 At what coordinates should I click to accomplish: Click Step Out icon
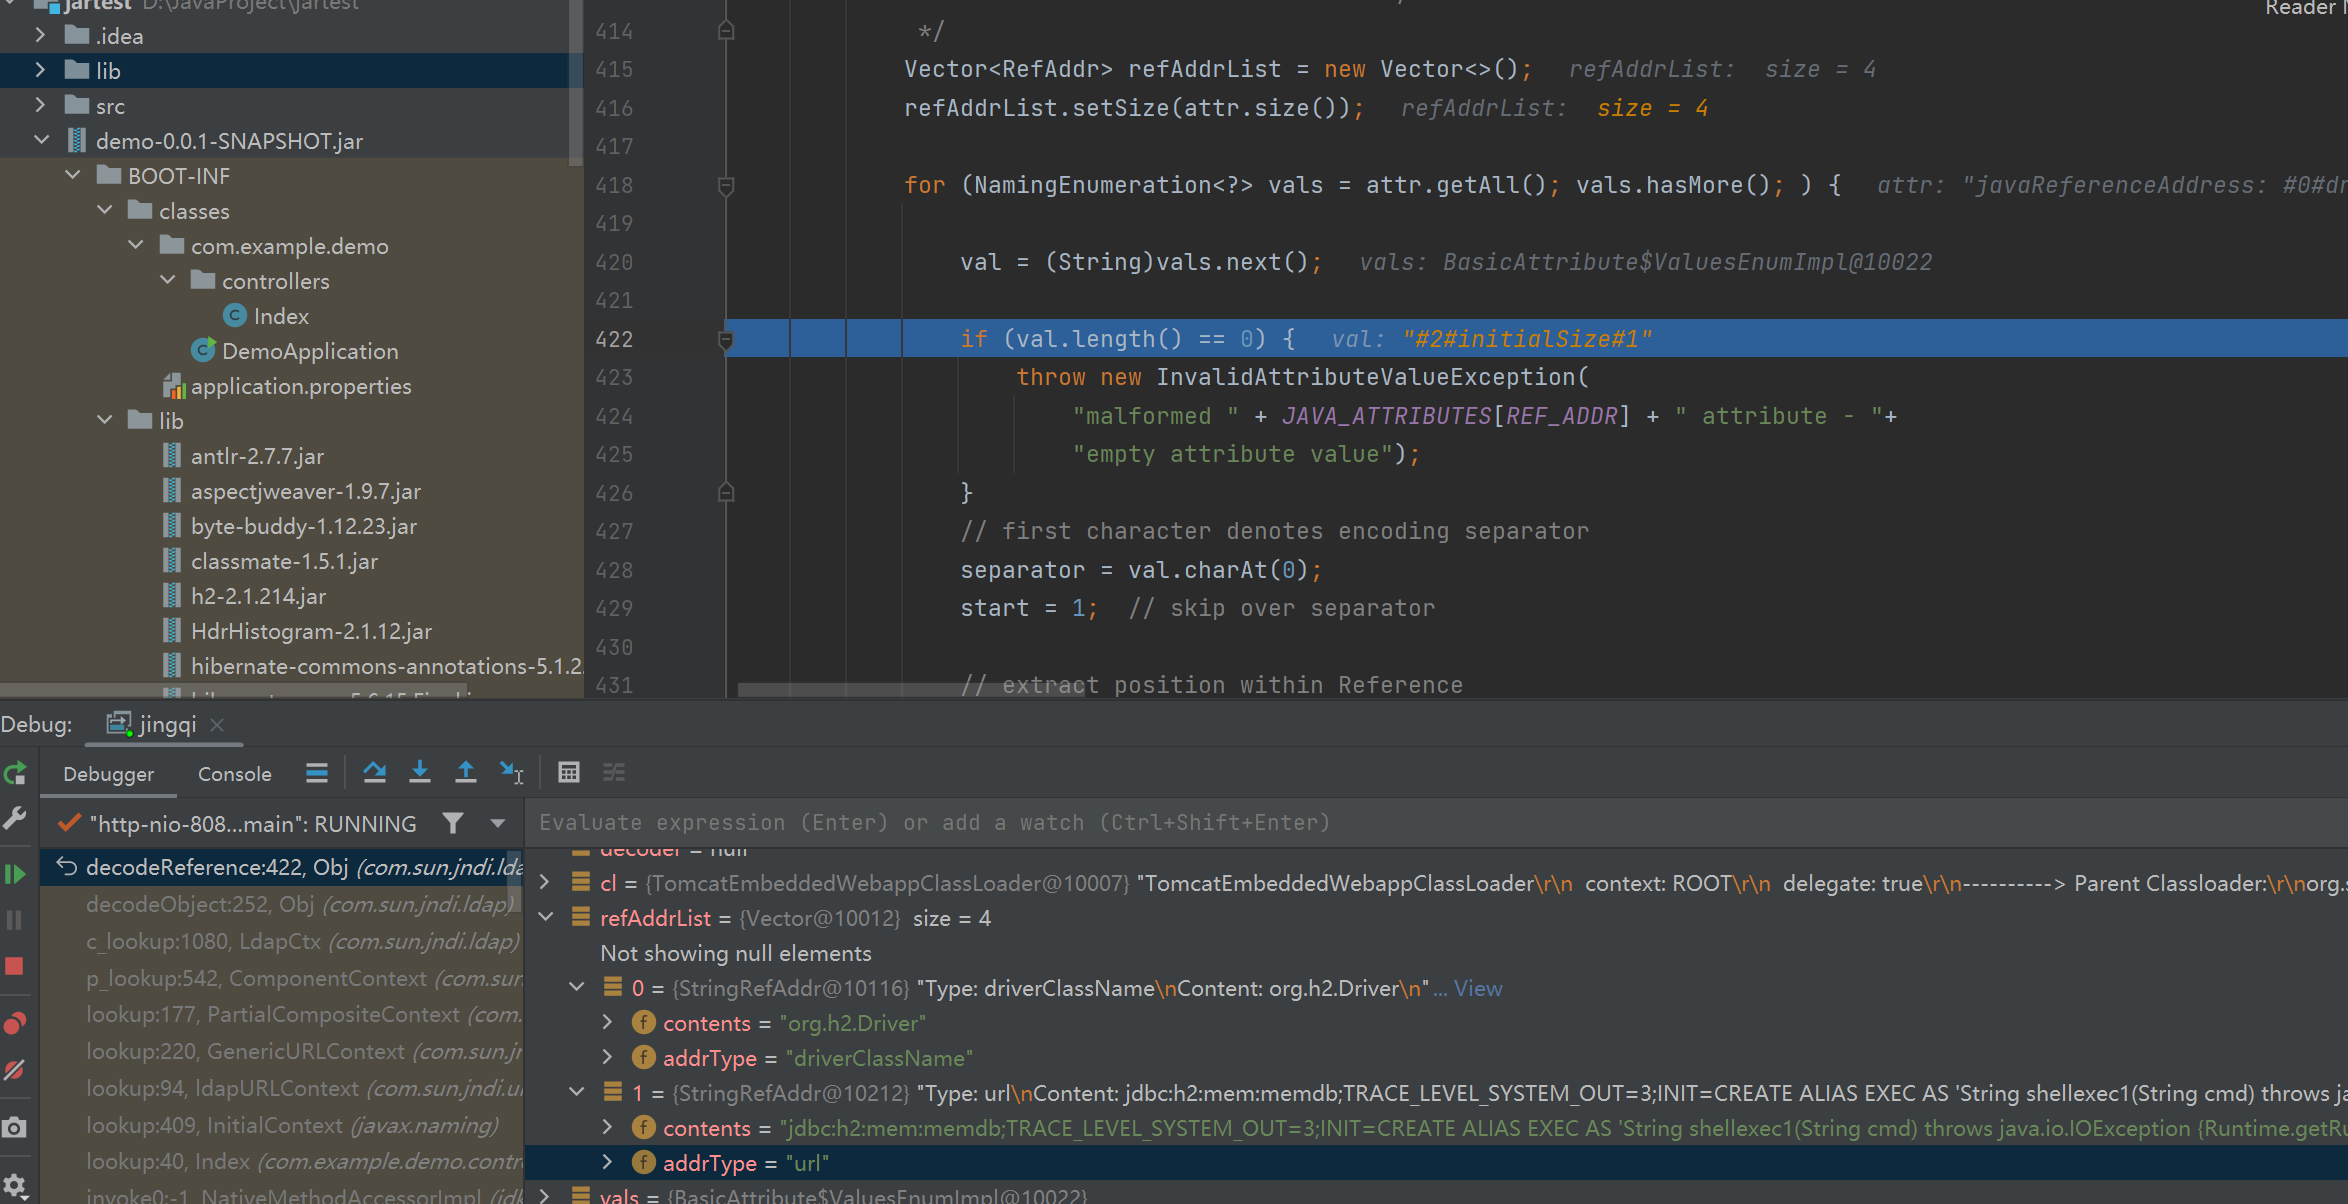click(466, 772)
